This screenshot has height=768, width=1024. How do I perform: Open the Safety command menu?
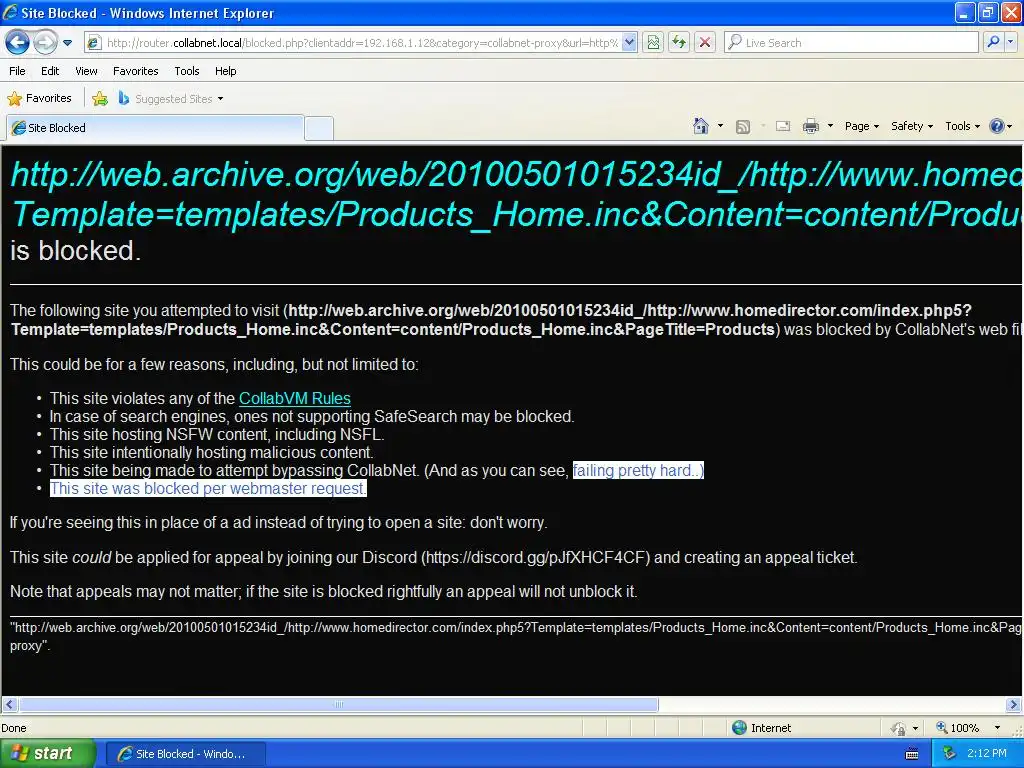(x=912, y=127)
